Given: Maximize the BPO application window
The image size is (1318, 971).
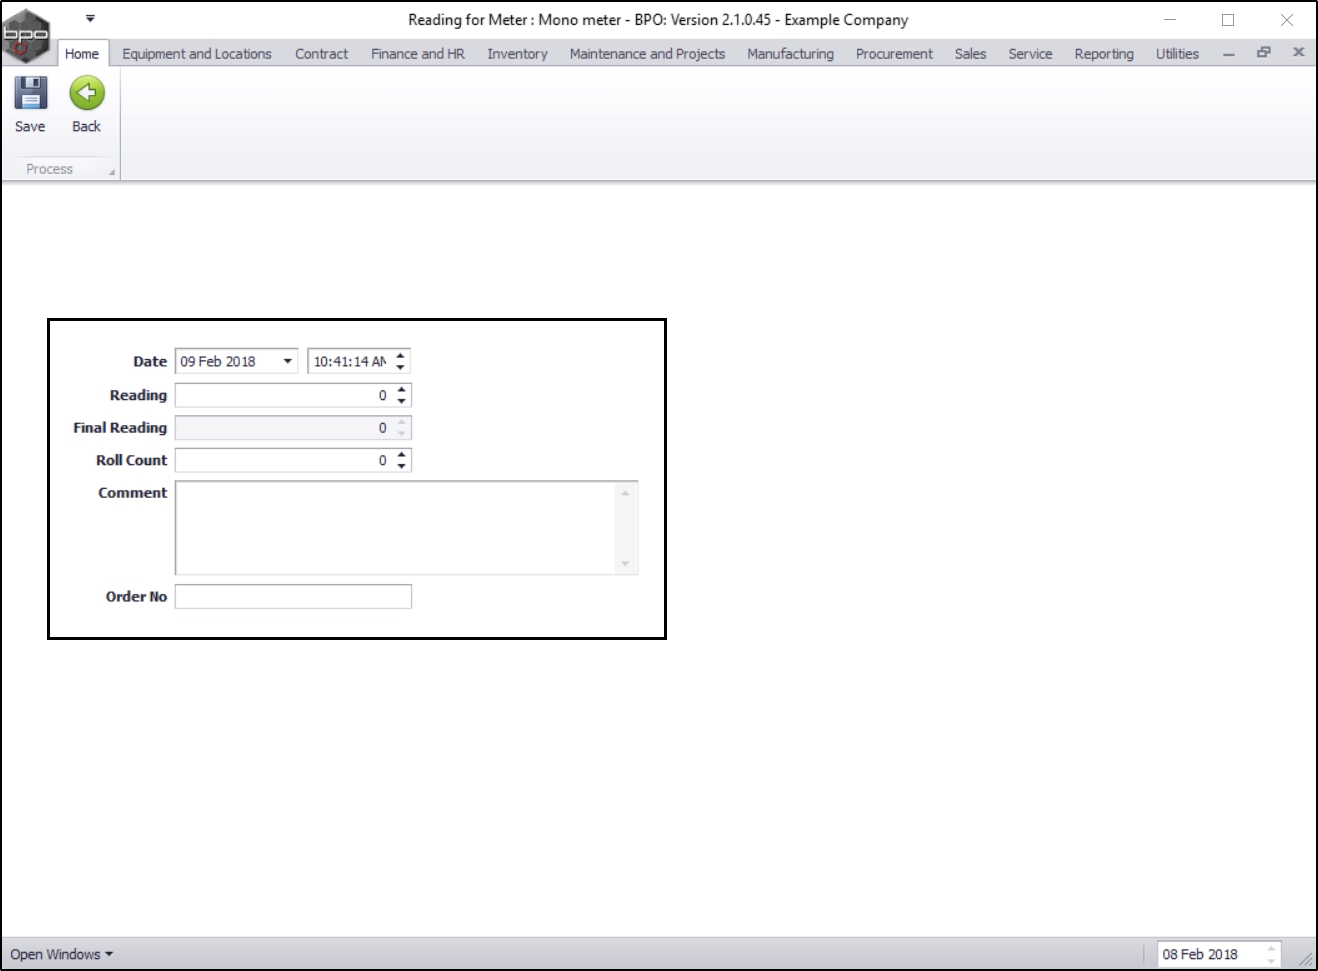Looking at the screenshot, I should [x=1228, y=20].
